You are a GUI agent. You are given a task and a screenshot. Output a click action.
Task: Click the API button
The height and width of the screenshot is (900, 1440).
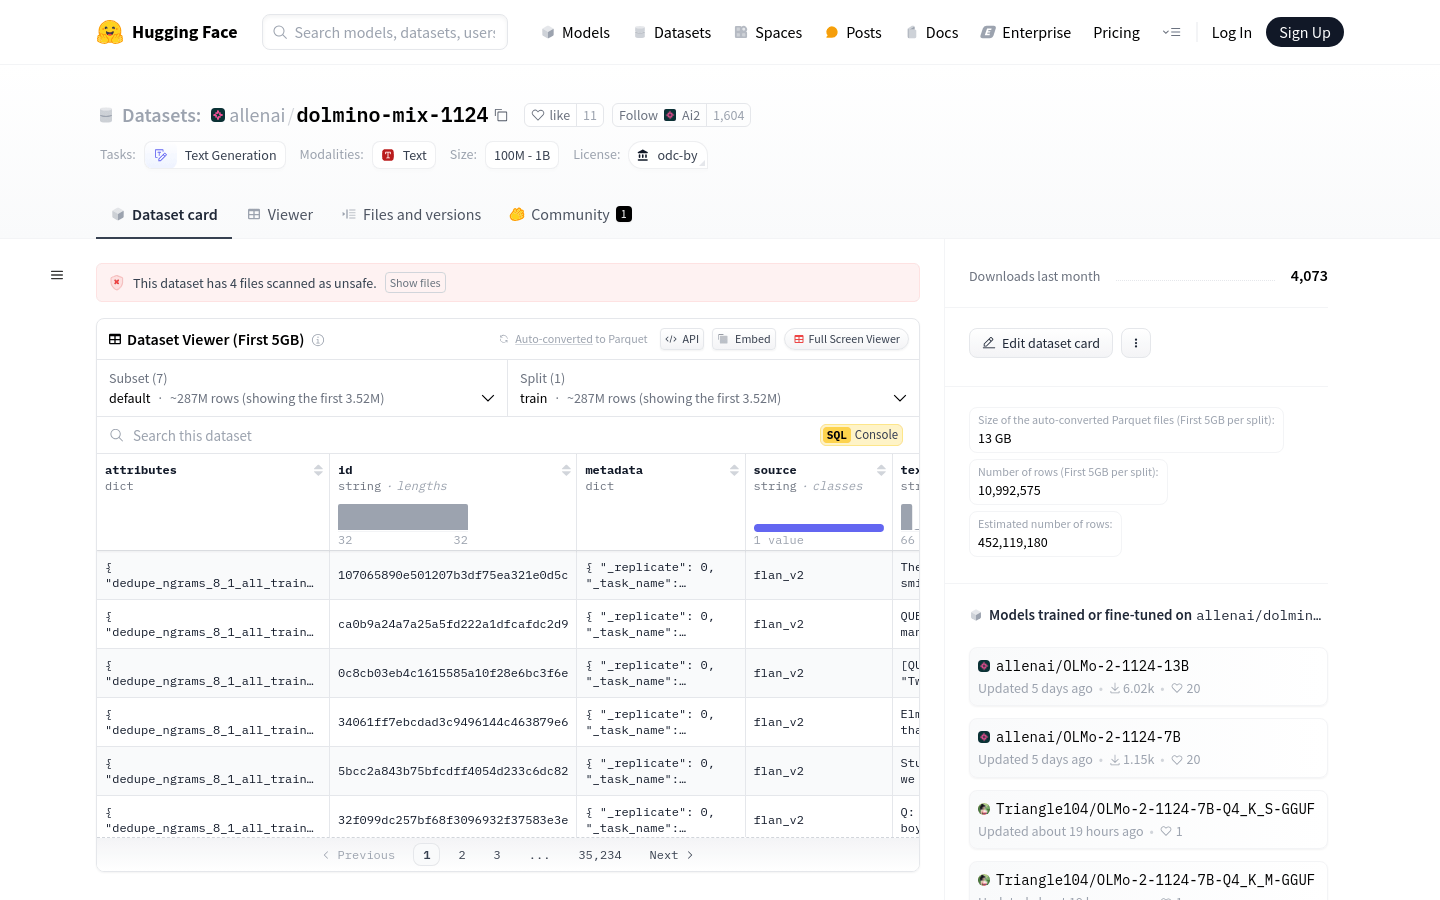(682, 339)
